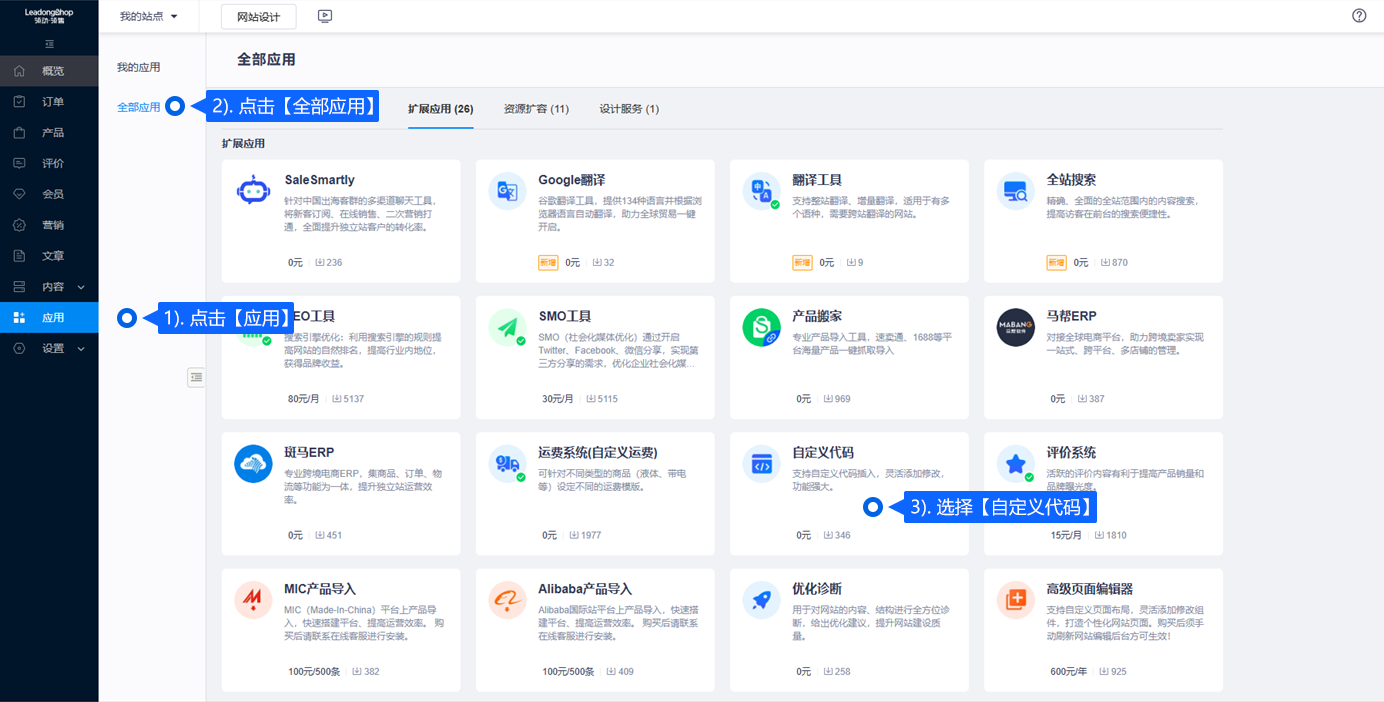This screenshot has width=1384, height=702.
Task: Open the 自定义代码 app title
Action: (x=823, y=453)
